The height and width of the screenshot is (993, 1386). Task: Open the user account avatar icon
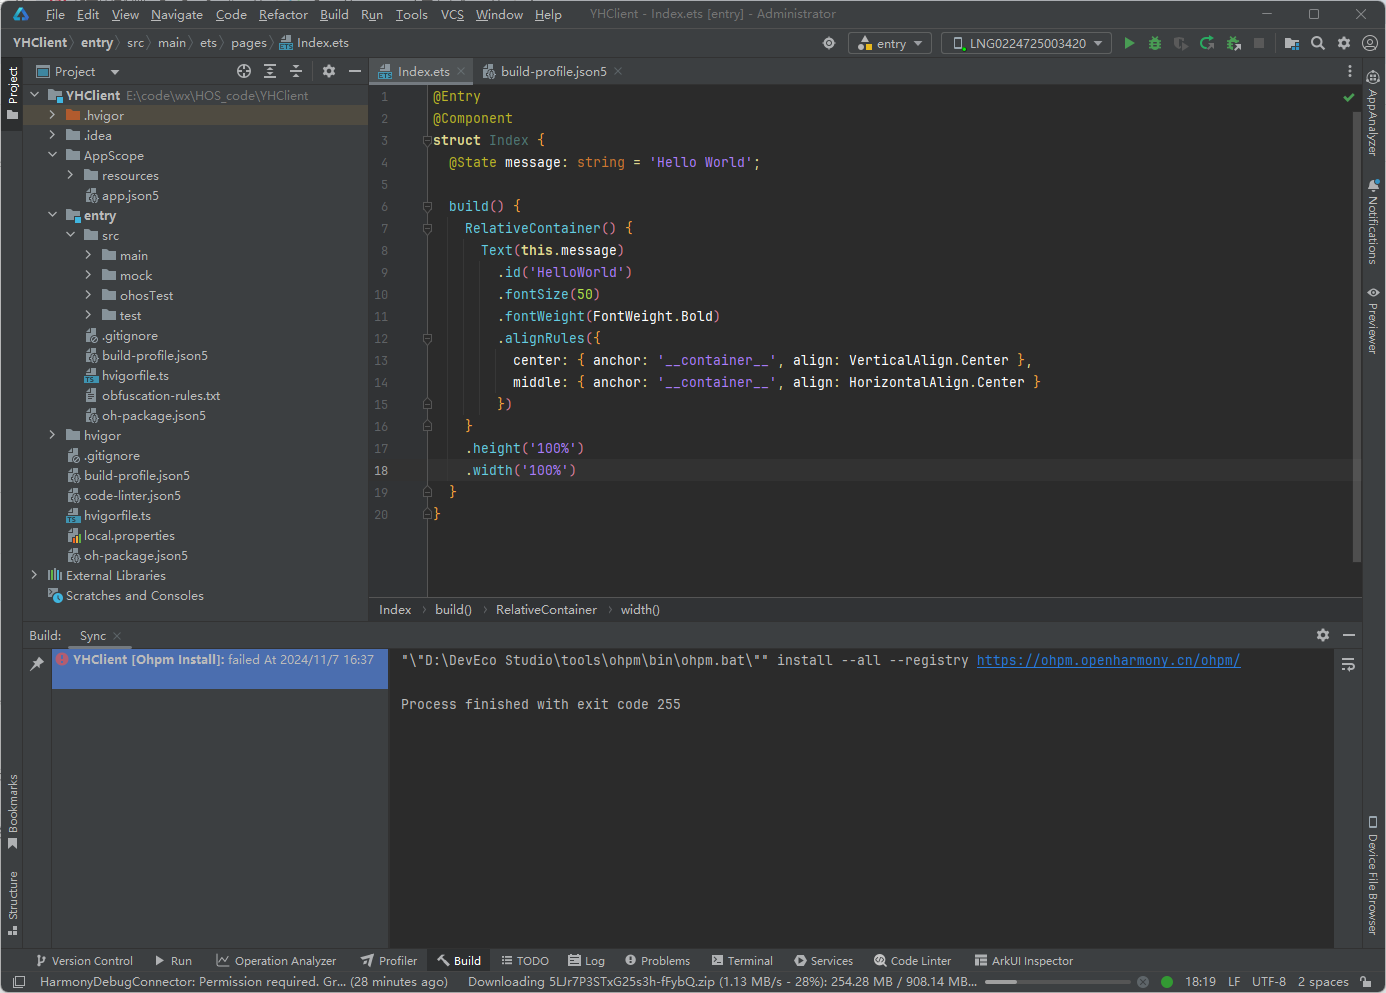[1370, 43]
